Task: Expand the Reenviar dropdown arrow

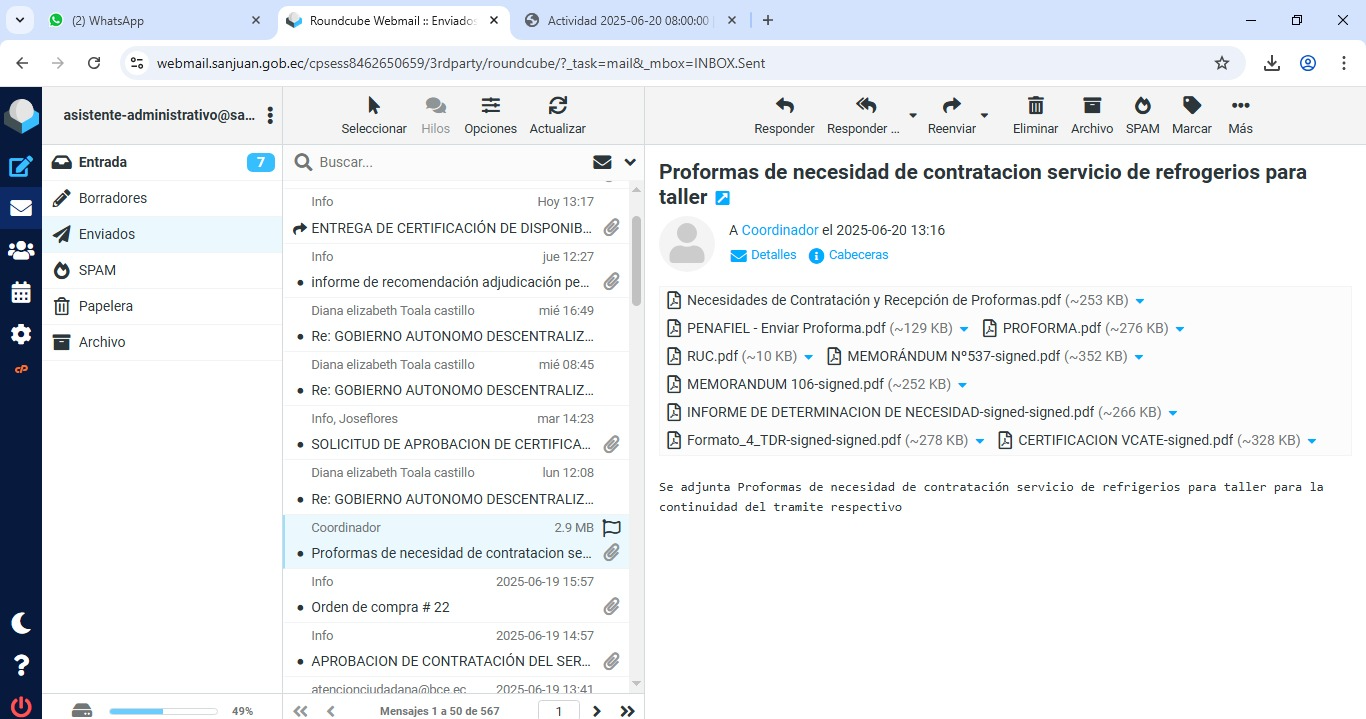Action: point(984,116)
